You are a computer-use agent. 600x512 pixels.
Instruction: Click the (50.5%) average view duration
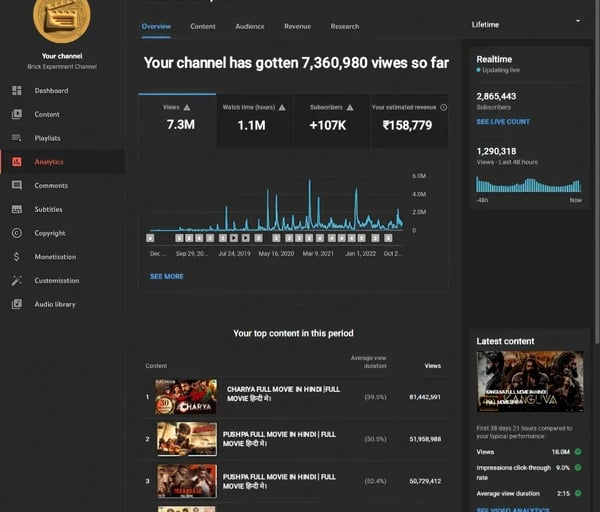pyautogui.click(x=375, y=439)
